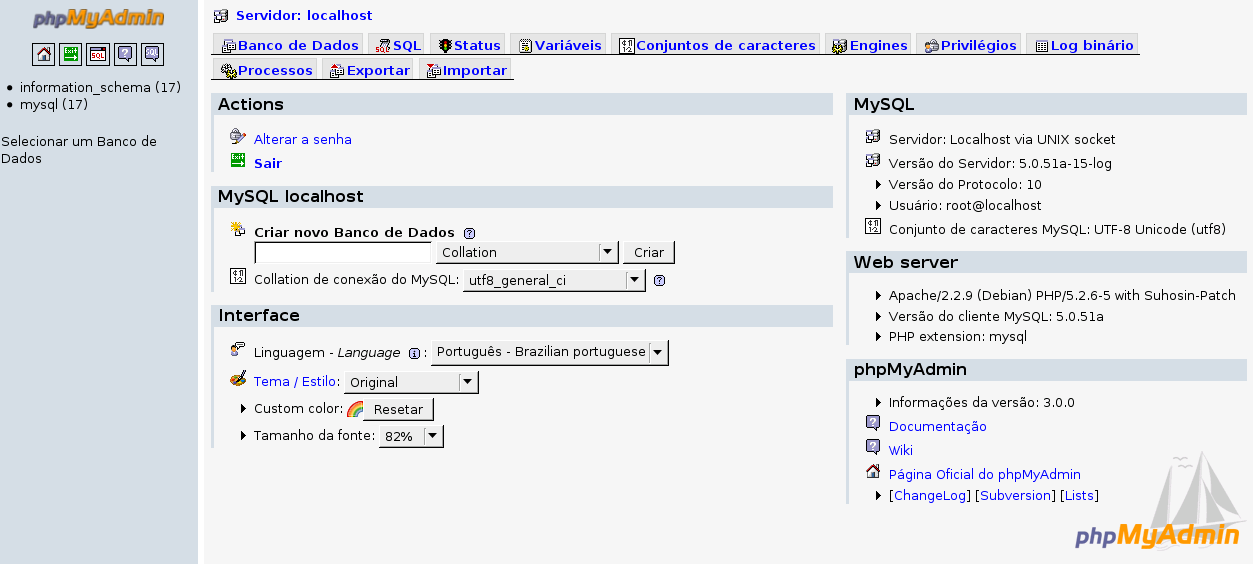Screen dimensions: 1253x564
Task: Click the book icon beside Documentação
Action: point(873,423)
